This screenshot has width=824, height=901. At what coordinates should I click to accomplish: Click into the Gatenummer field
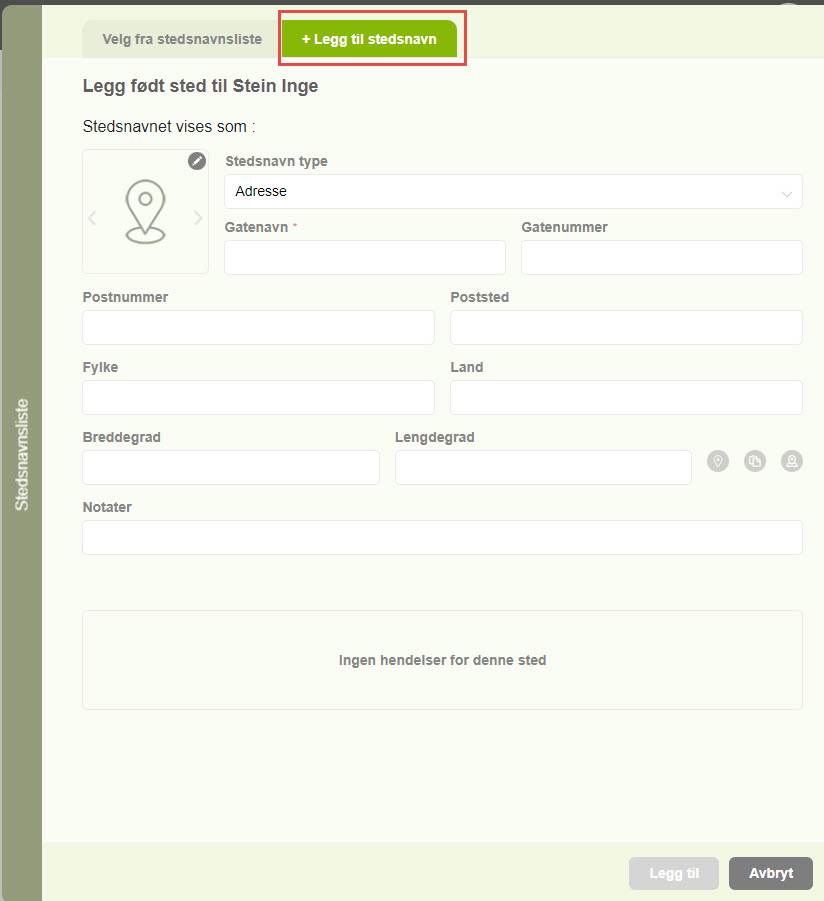click(x=661, y=257)
